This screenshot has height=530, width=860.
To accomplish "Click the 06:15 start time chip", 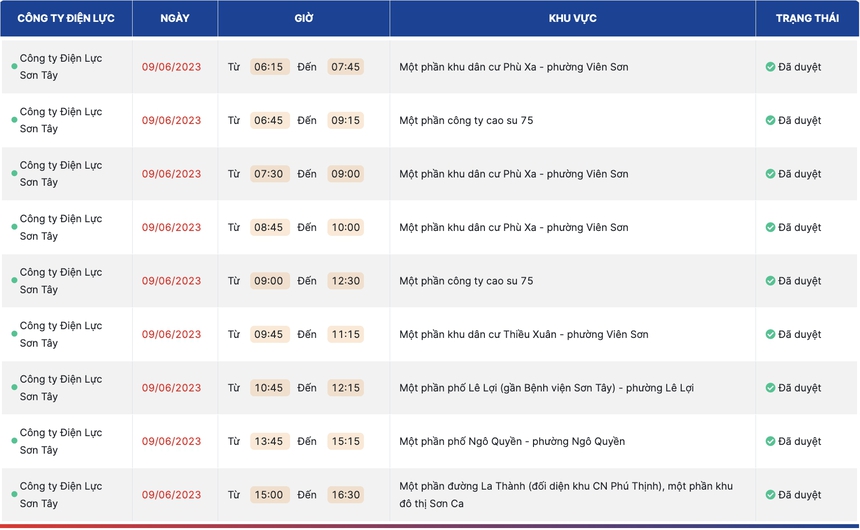I will pyautogui.click(x=269, y=67).
